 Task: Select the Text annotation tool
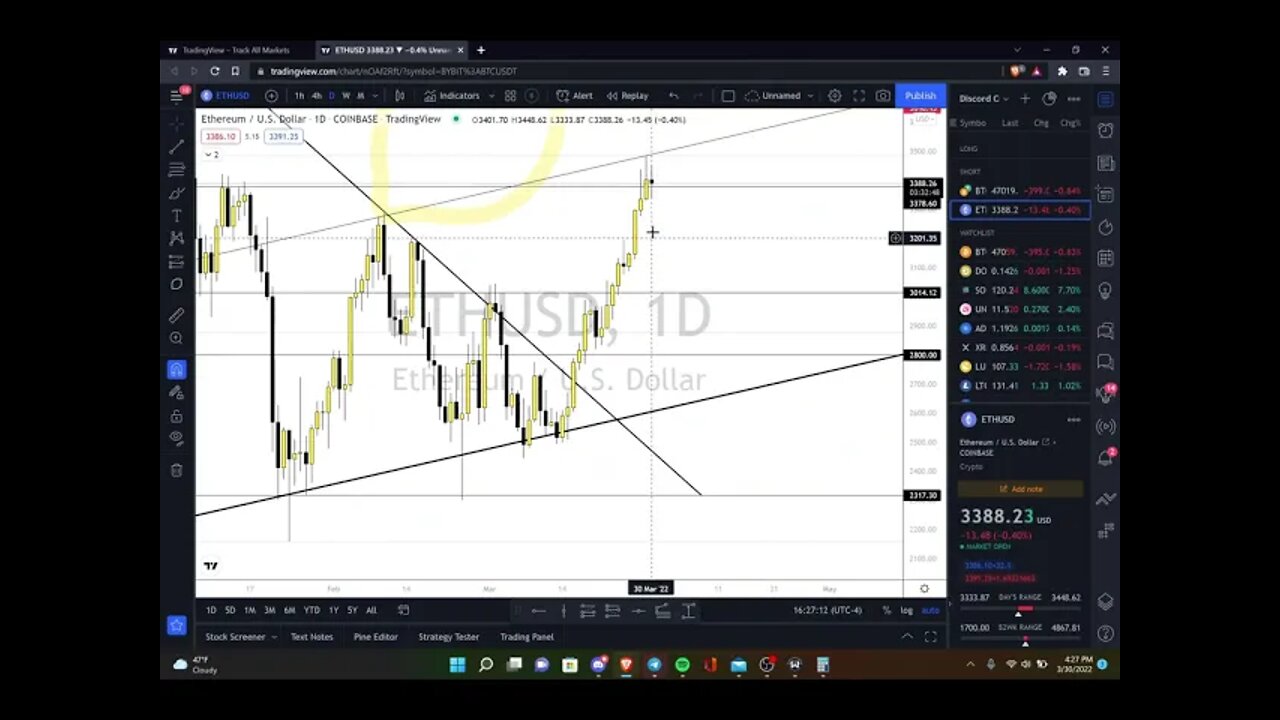[x=176, y=216]
